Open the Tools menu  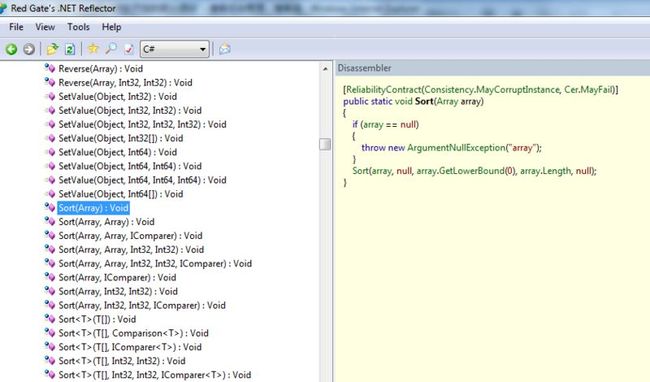tap(78, 27)
